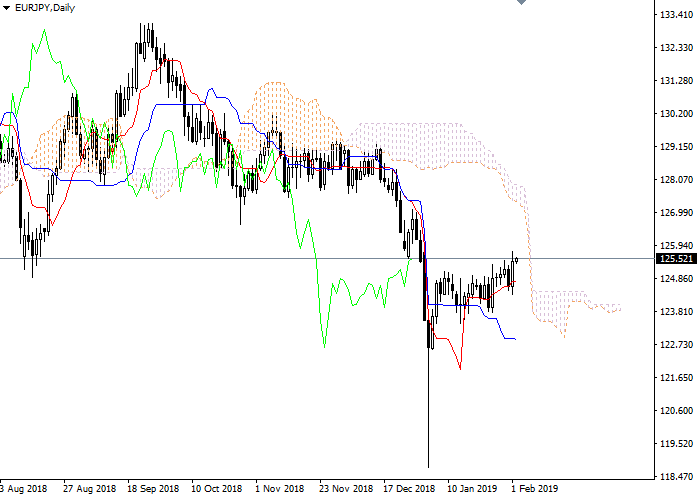Click the EURJPY,Daily chart title
The height and width of the screenshot is (500, 700).
(45, 8)
